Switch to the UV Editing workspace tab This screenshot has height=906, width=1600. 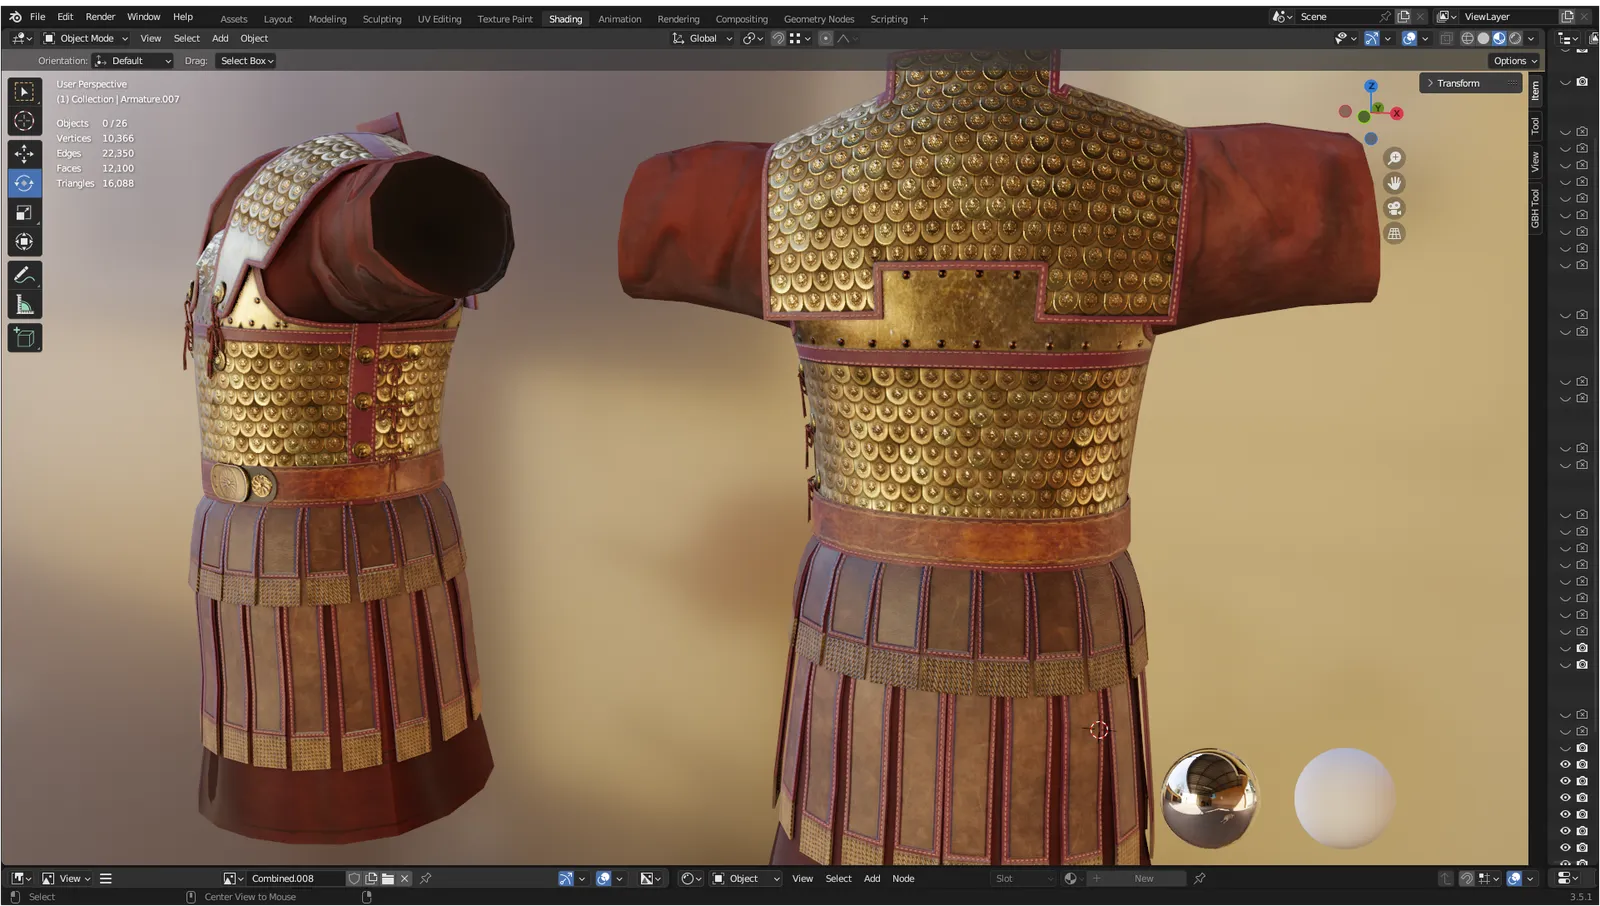(439, 19)
